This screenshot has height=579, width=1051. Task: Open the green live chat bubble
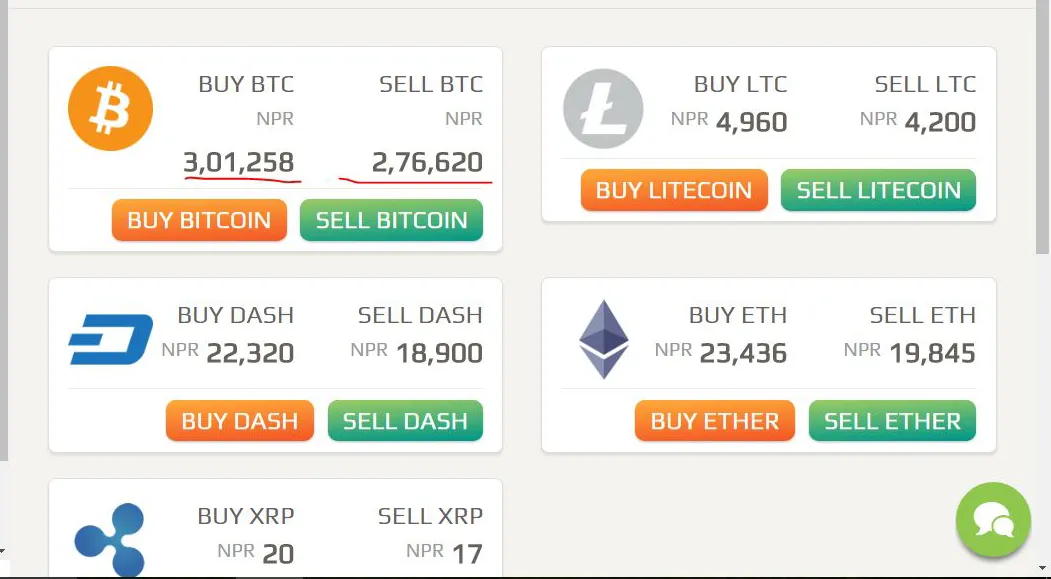[x=993, y=519]
